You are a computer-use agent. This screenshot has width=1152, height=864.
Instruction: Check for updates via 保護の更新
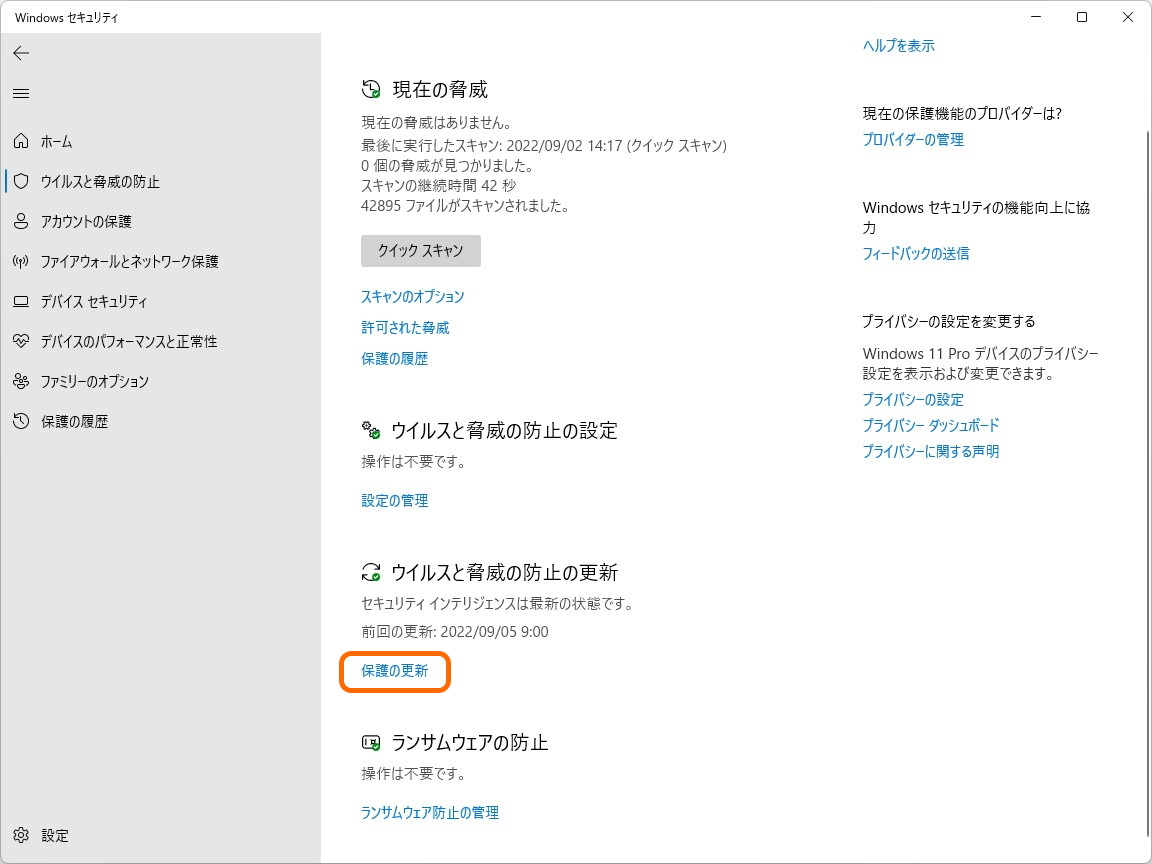(x=394, y=671)
